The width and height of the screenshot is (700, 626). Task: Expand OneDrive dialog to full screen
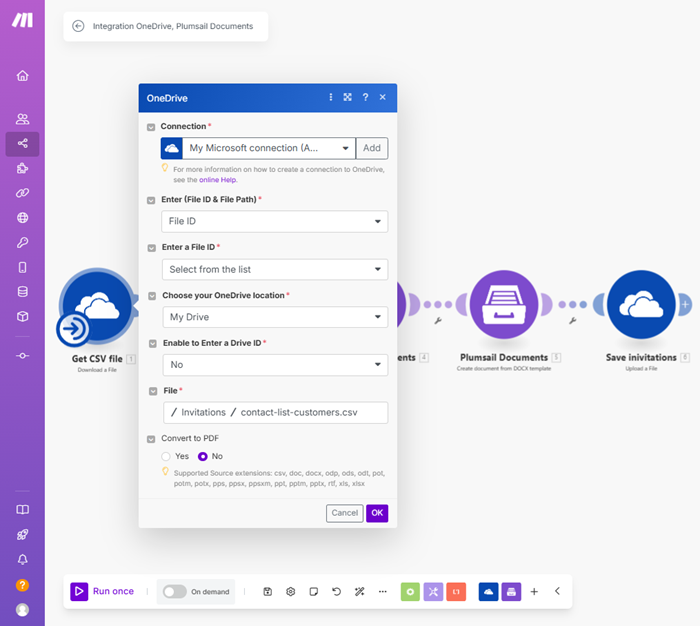tap(347, 97)
